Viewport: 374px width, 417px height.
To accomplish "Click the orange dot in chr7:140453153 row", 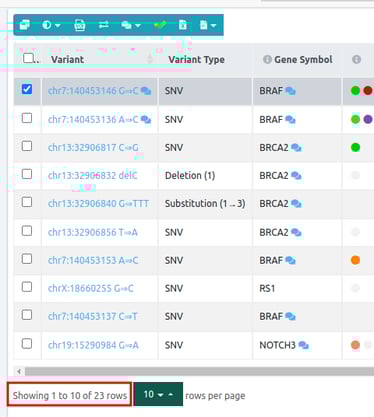I will click(x=355, y=260).
